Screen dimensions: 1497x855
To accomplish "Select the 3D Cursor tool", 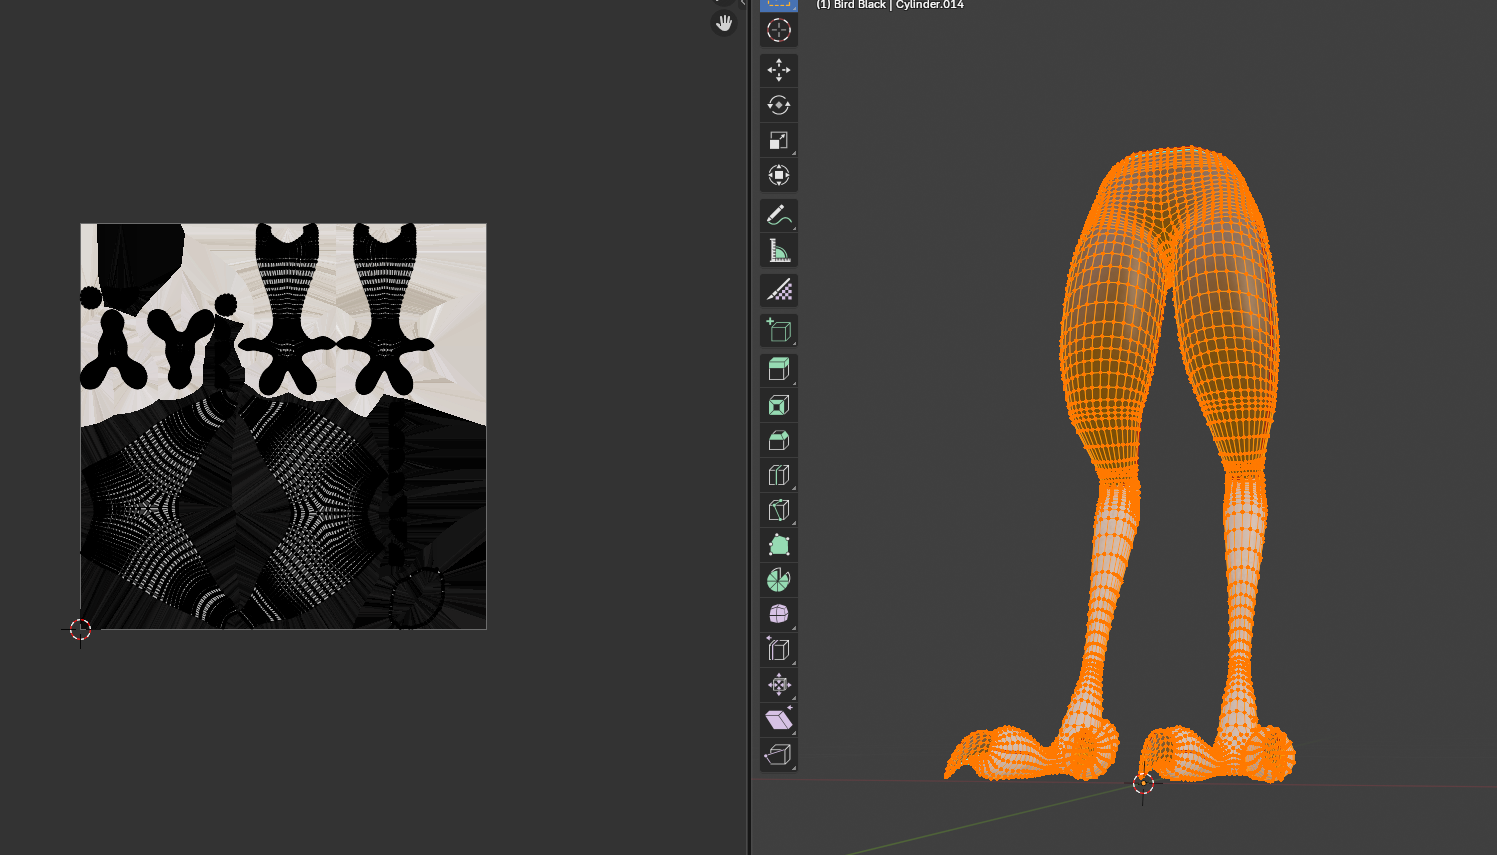I will (x=779, y=30).
